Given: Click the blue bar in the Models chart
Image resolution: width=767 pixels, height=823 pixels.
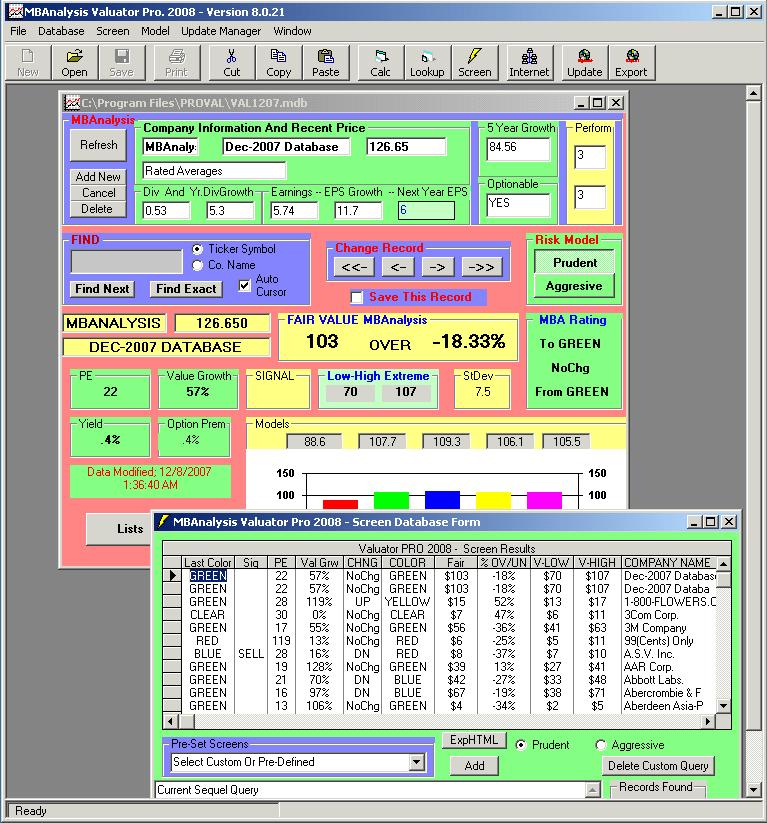Looking at the screenshot, I should (442, 500).
